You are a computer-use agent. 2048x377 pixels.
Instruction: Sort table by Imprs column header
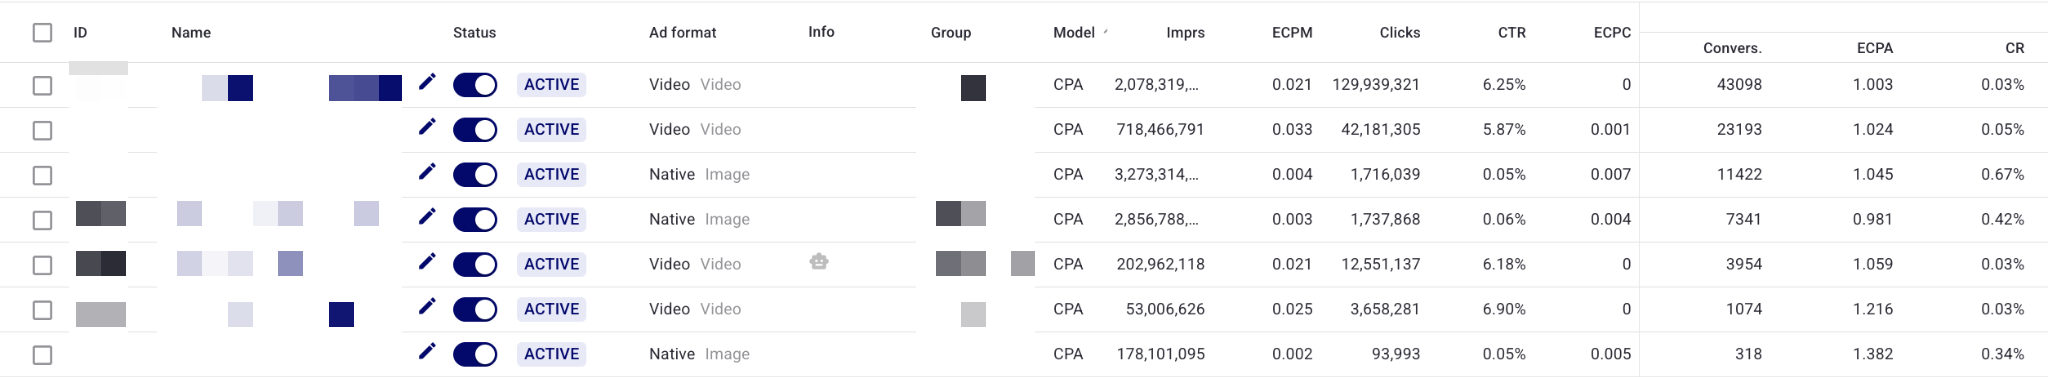[x=1185, y=33]
